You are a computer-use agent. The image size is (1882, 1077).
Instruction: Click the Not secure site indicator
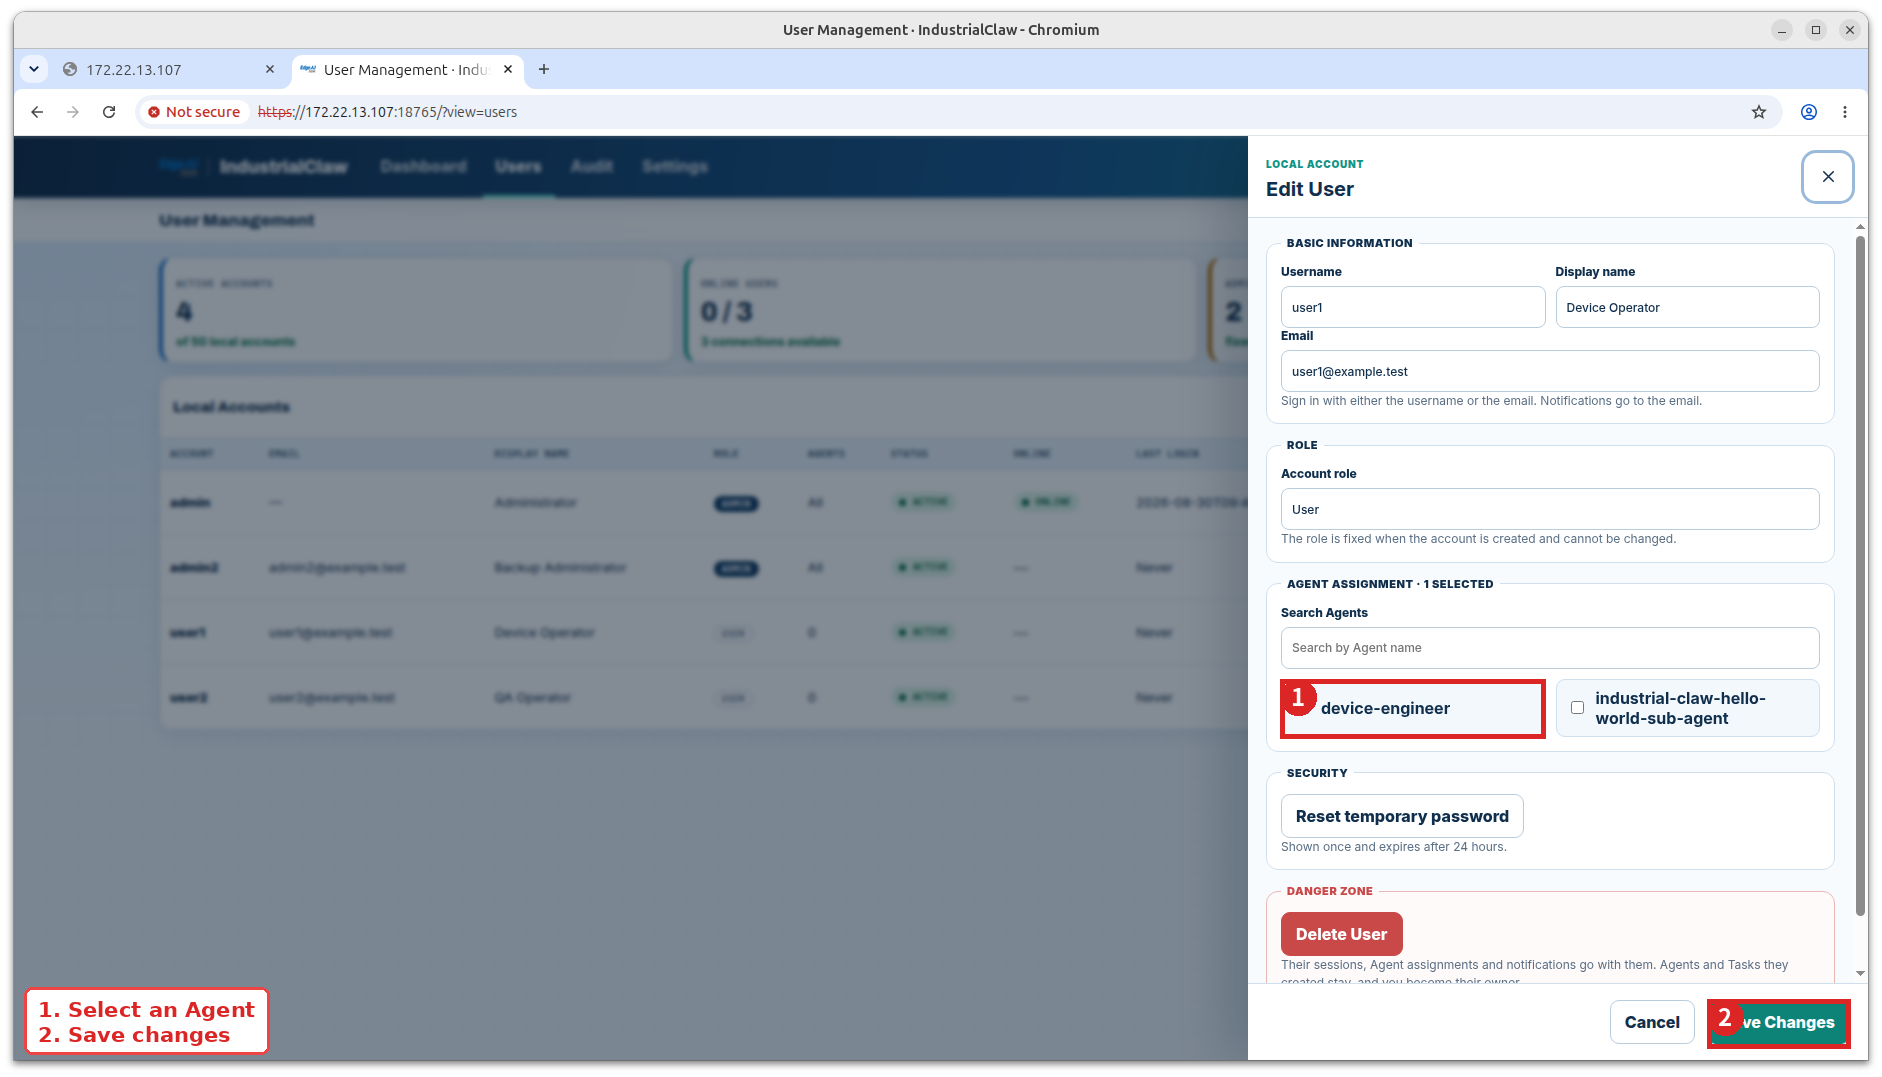click(x=194, y=112)
